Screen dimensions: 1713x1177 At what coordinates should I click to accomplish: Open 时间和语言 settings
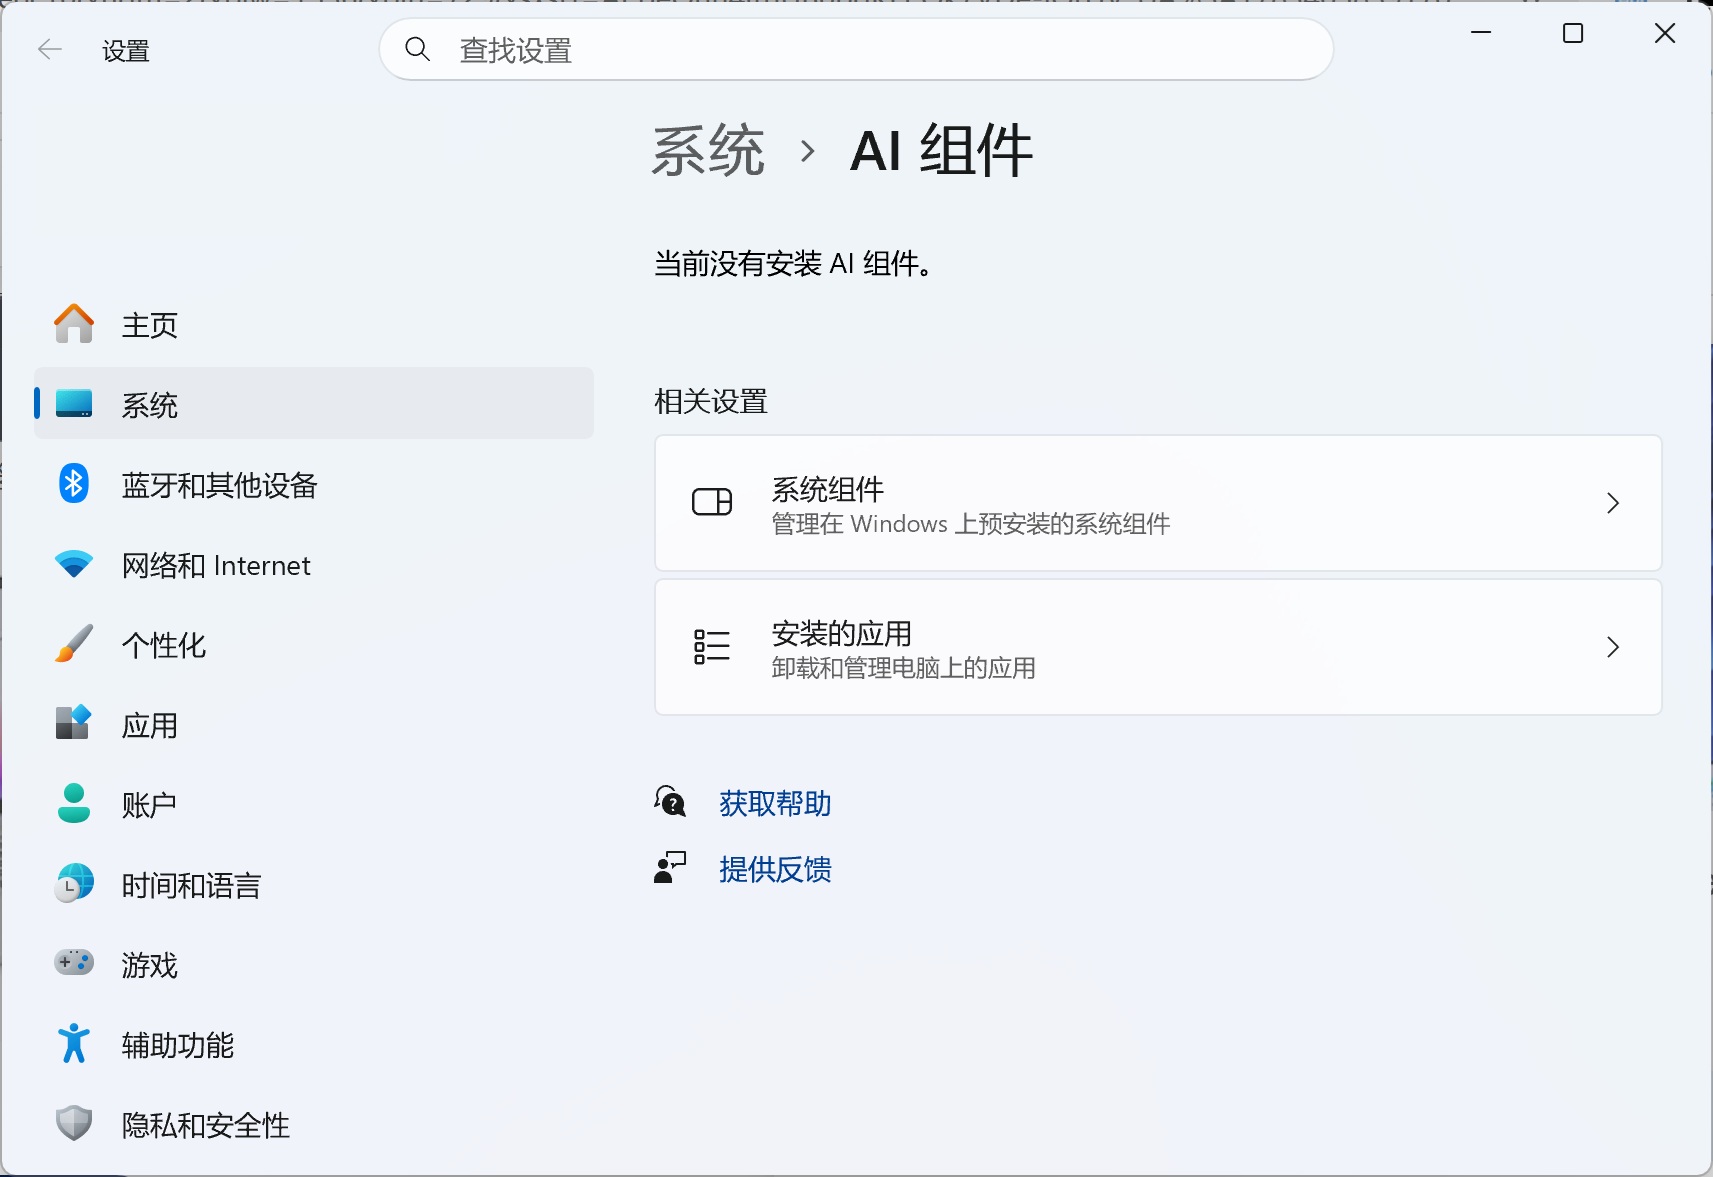[x=314, y=884]
